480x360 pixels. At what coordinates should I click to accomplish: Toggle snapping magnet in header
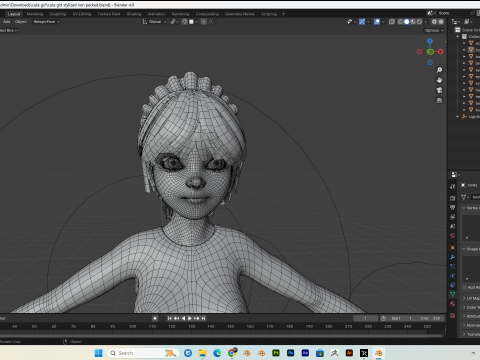pos(185,22)
